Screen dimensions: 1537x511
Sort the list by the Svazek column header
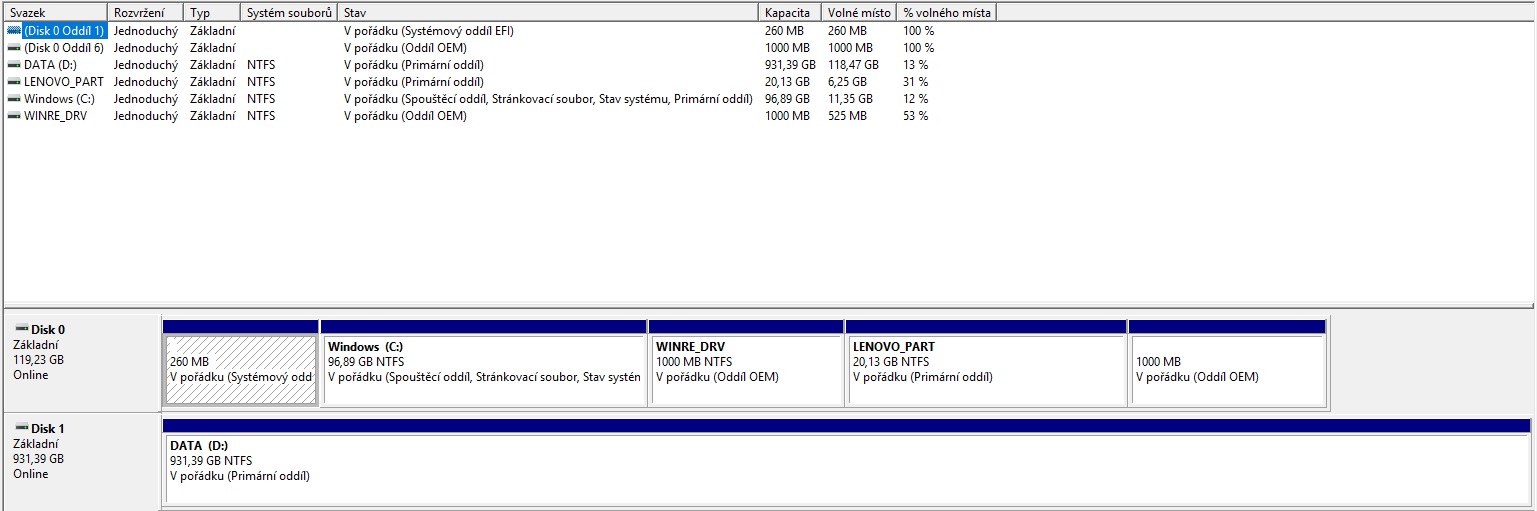point(54,12)
